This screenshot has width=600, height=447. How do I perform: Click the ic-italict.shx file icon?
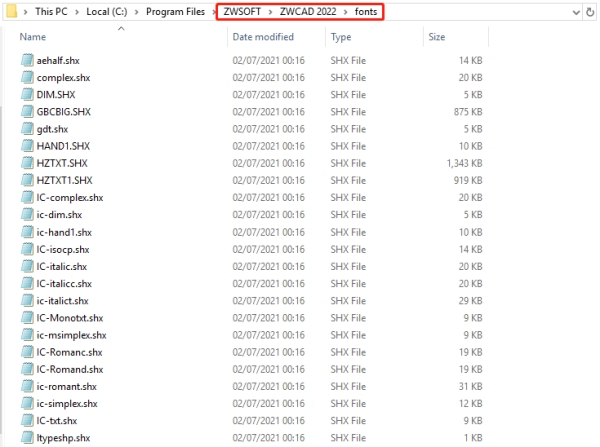point(27,301)
